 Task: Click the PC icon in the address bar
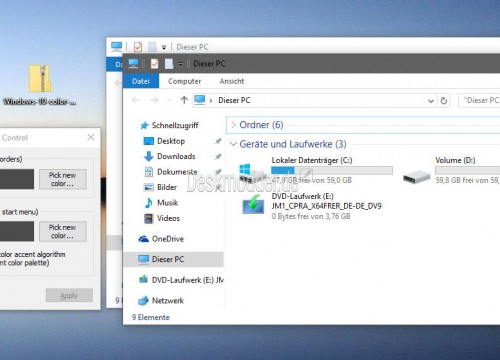[x=200, y=100]
